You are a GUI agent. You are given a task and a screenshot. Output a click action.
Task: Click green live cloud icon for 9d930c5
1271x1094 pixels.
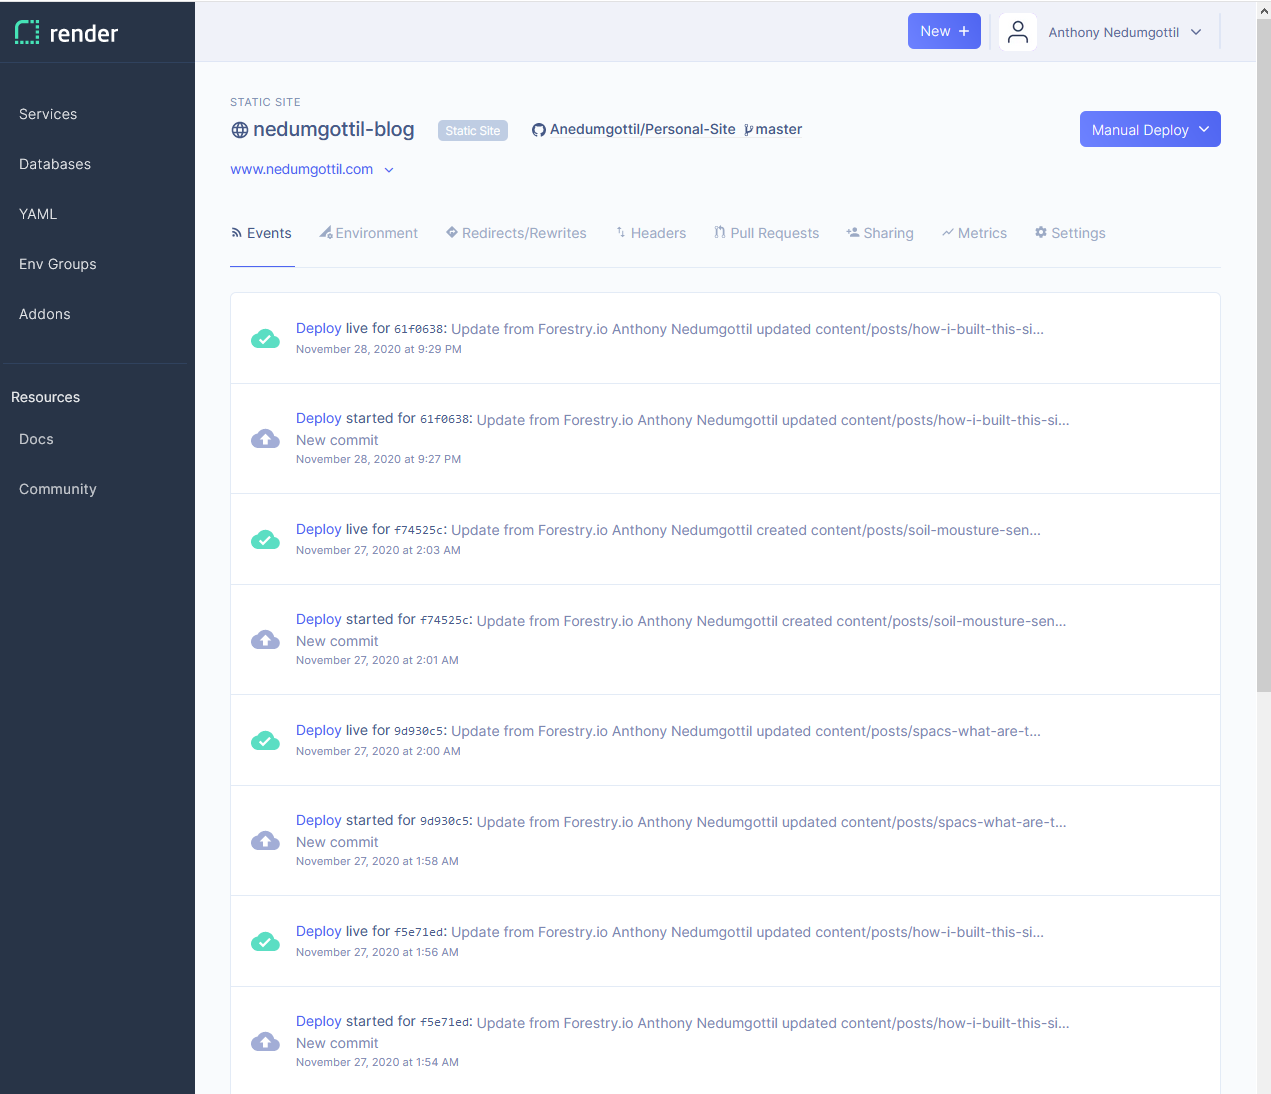click(x=265, y=741)
